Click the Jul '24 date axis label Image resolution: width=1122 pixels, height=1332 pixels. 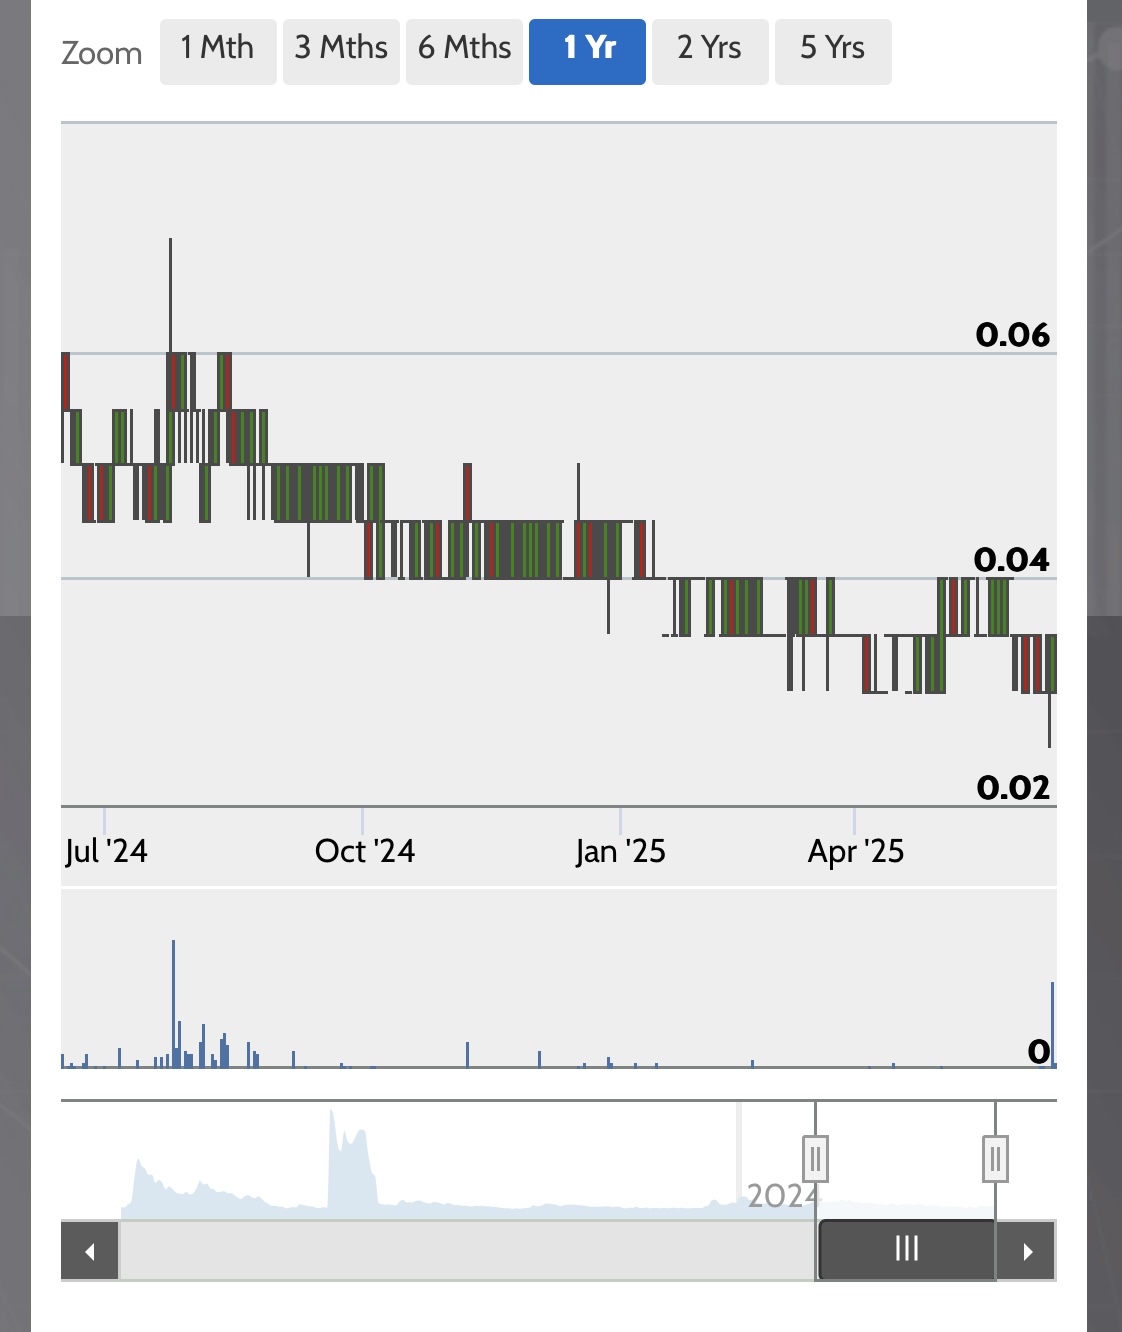(x=106, y=851)
